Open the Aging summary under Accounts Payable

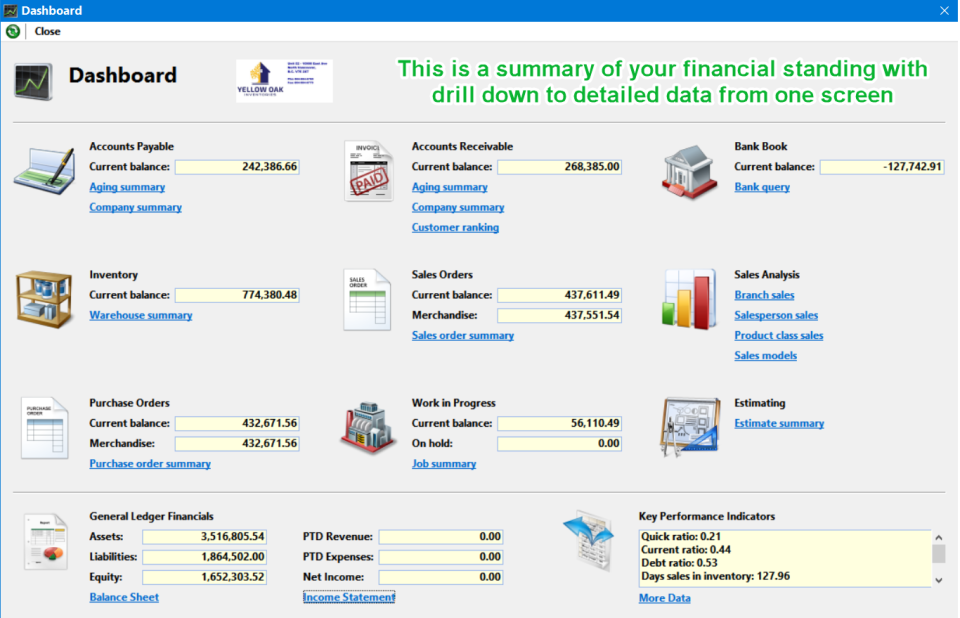pos(126,187)
